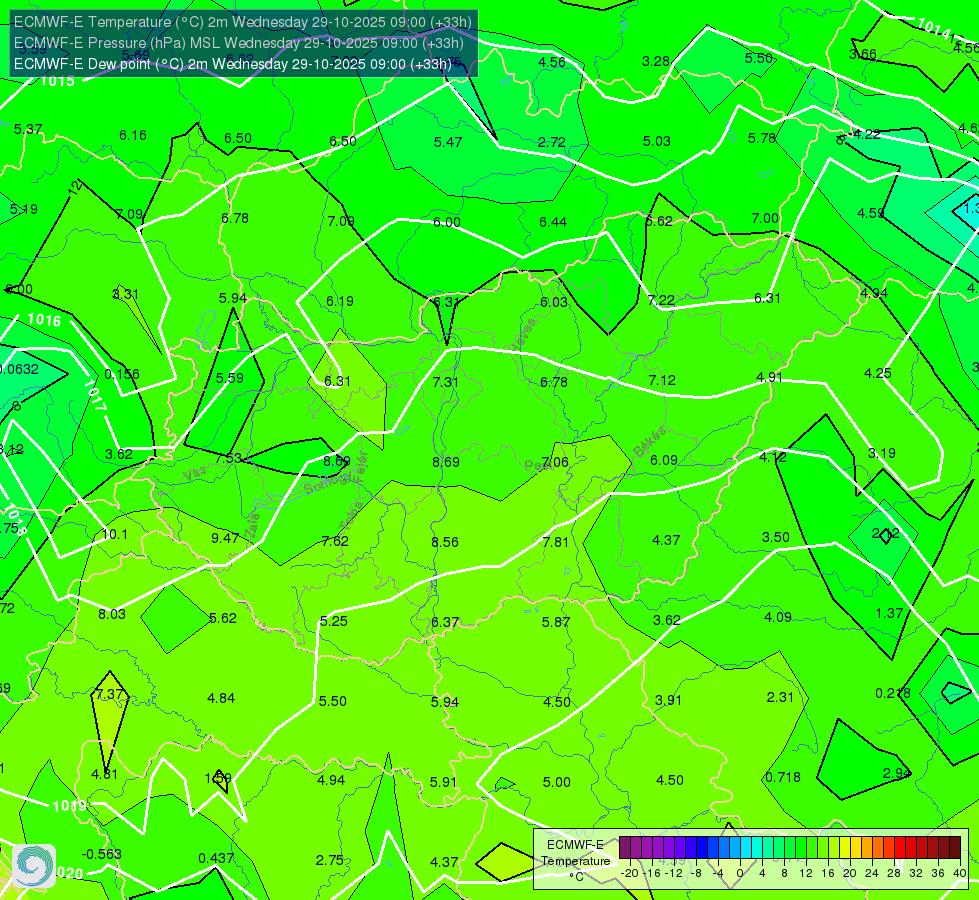Click the purple -20 °C legend swatch

(624, 848)
